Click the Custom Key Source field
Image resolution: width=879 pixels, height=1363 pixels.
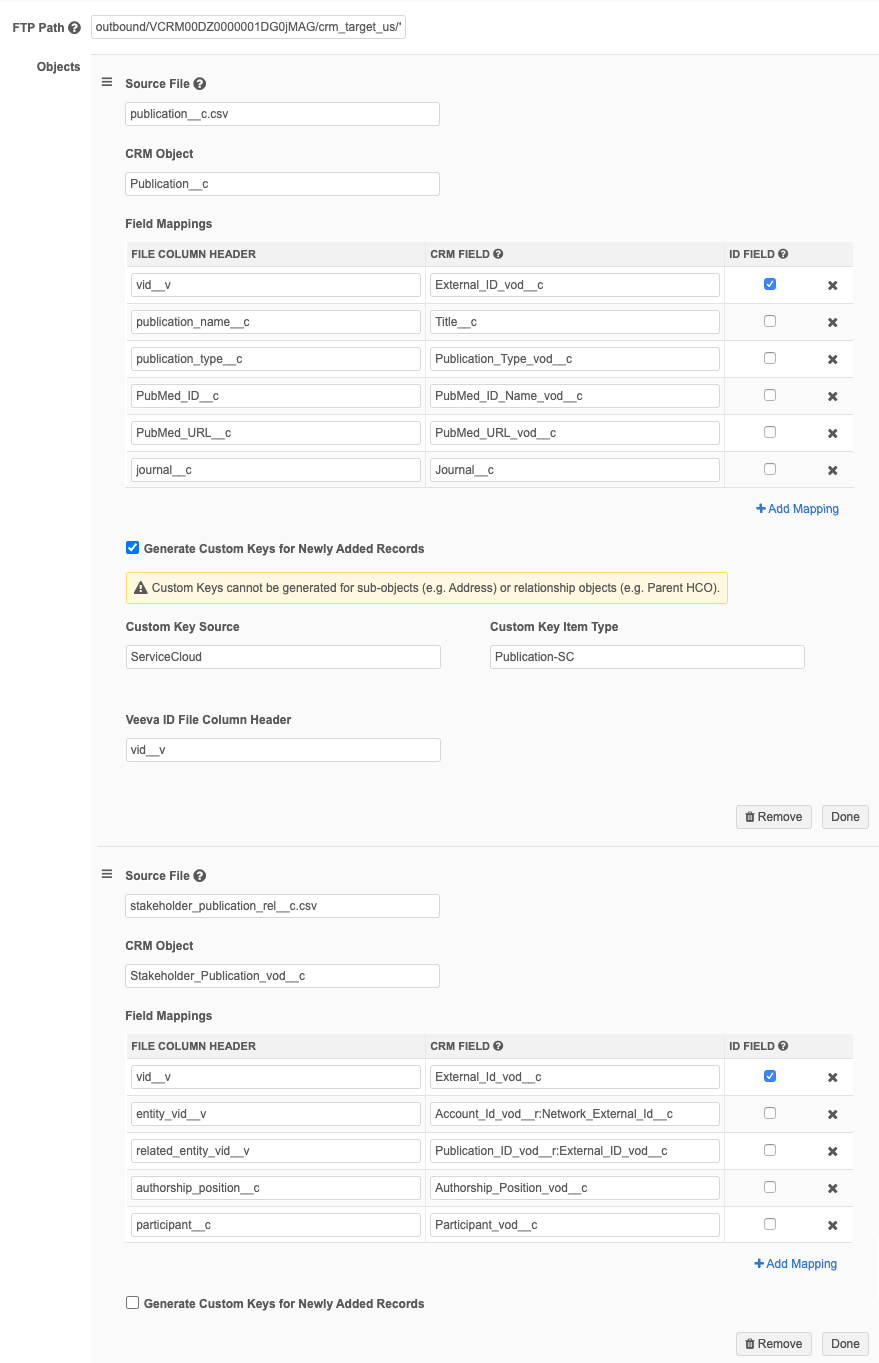pyautogui.click(x=283, y=657)
